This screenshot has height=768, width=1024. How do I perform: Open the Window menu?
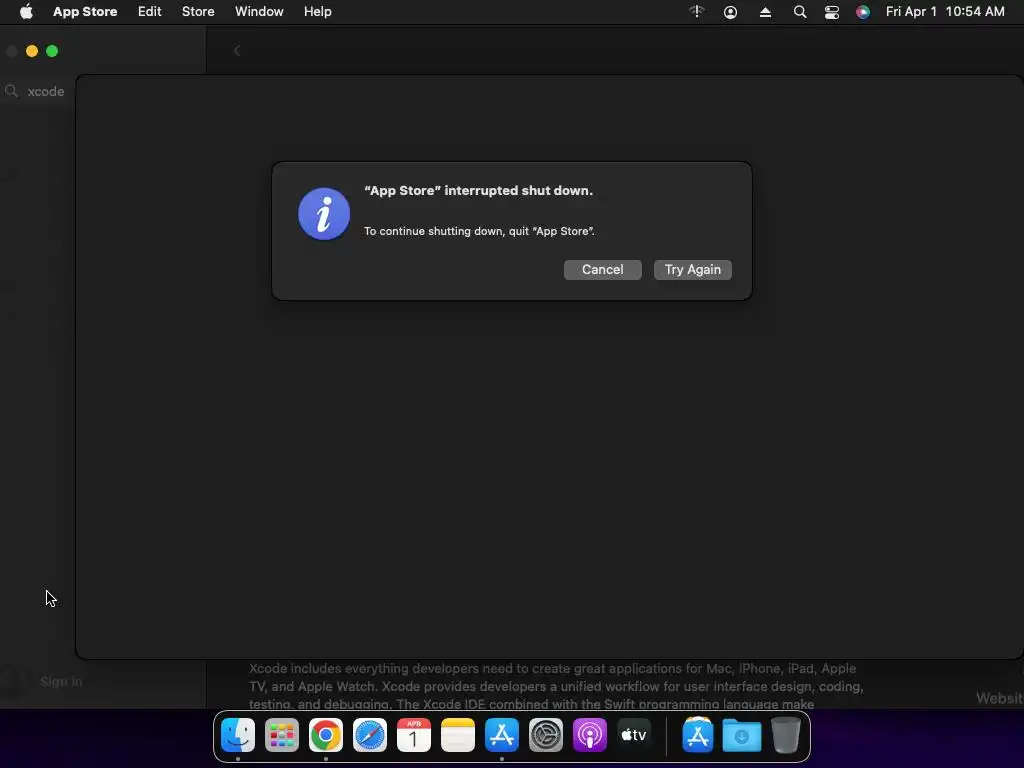(x=259, y=12)
